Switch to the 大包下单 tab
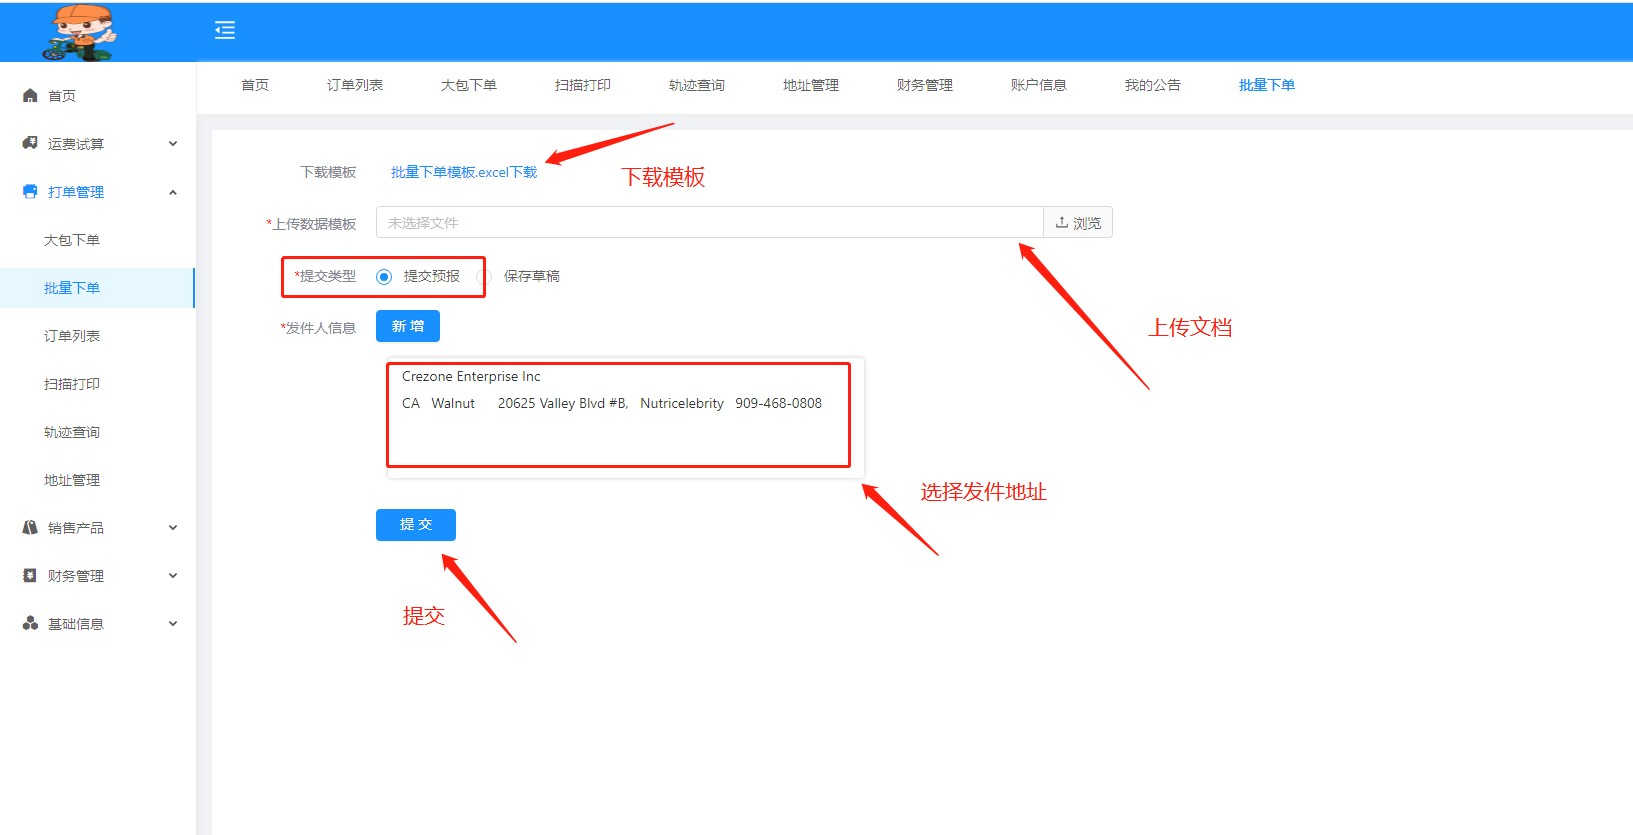 click(x=469, y=85)
